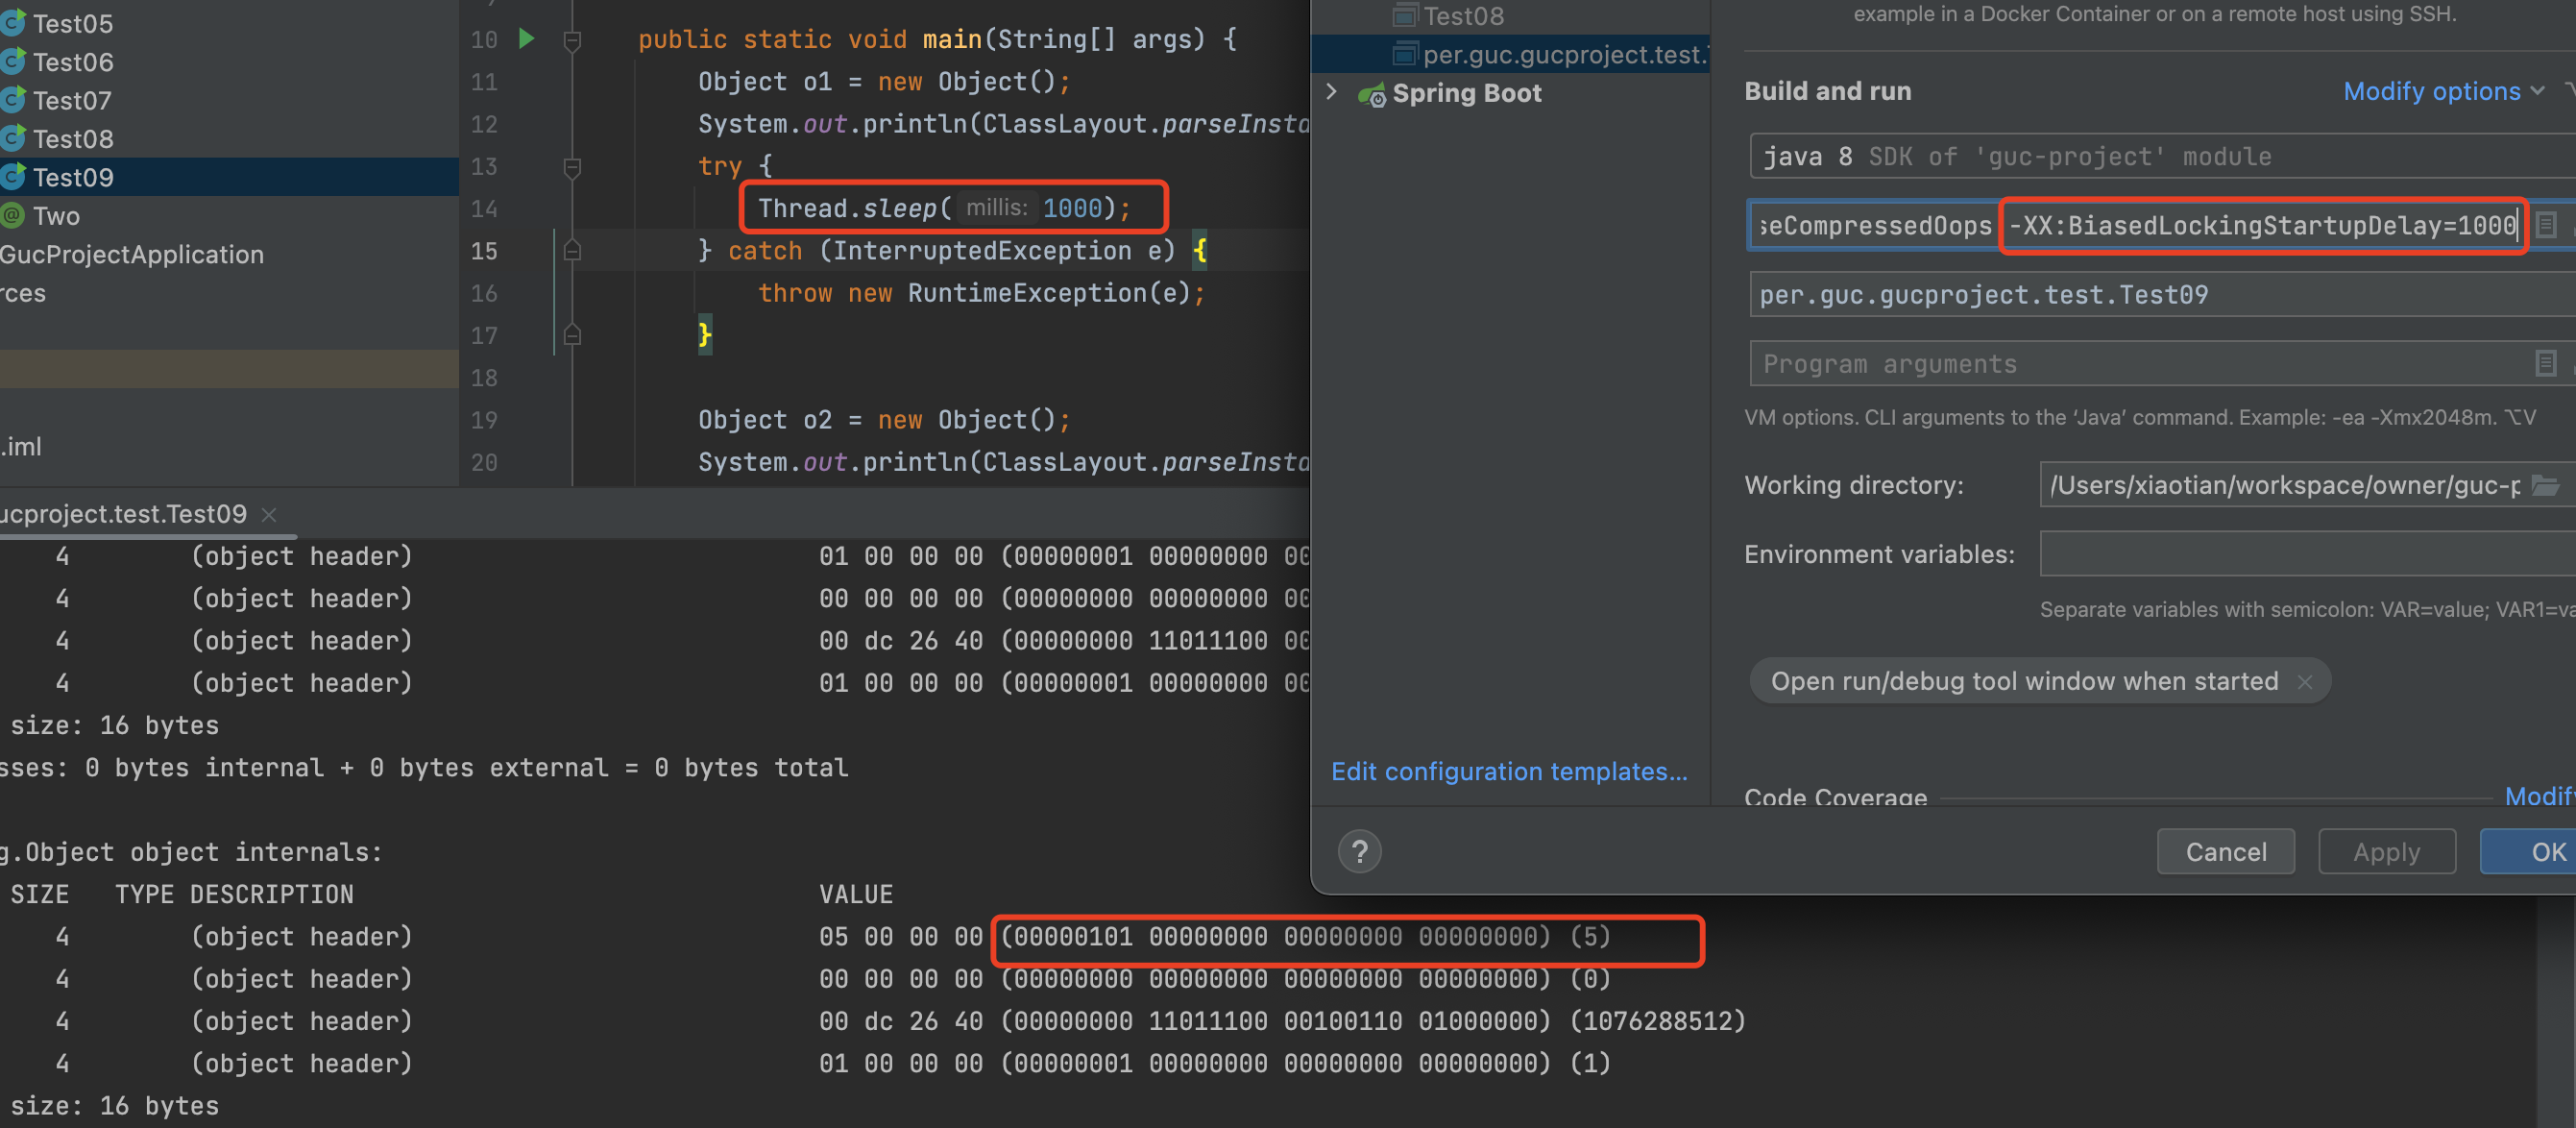Open the help question mark button
The height and width of the screenshot is (1128, 2576).
[x=1359, y=852]
